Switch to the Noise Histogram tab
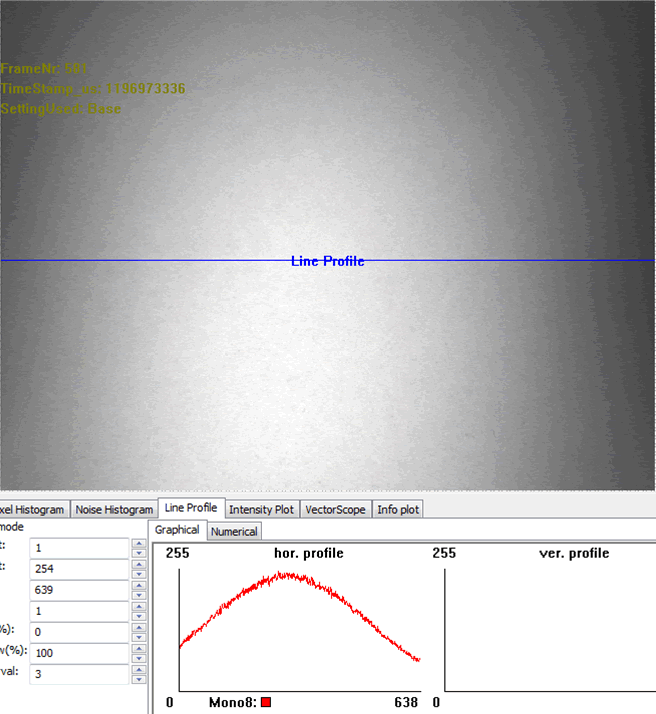656x714 pixels. [115, 510]
